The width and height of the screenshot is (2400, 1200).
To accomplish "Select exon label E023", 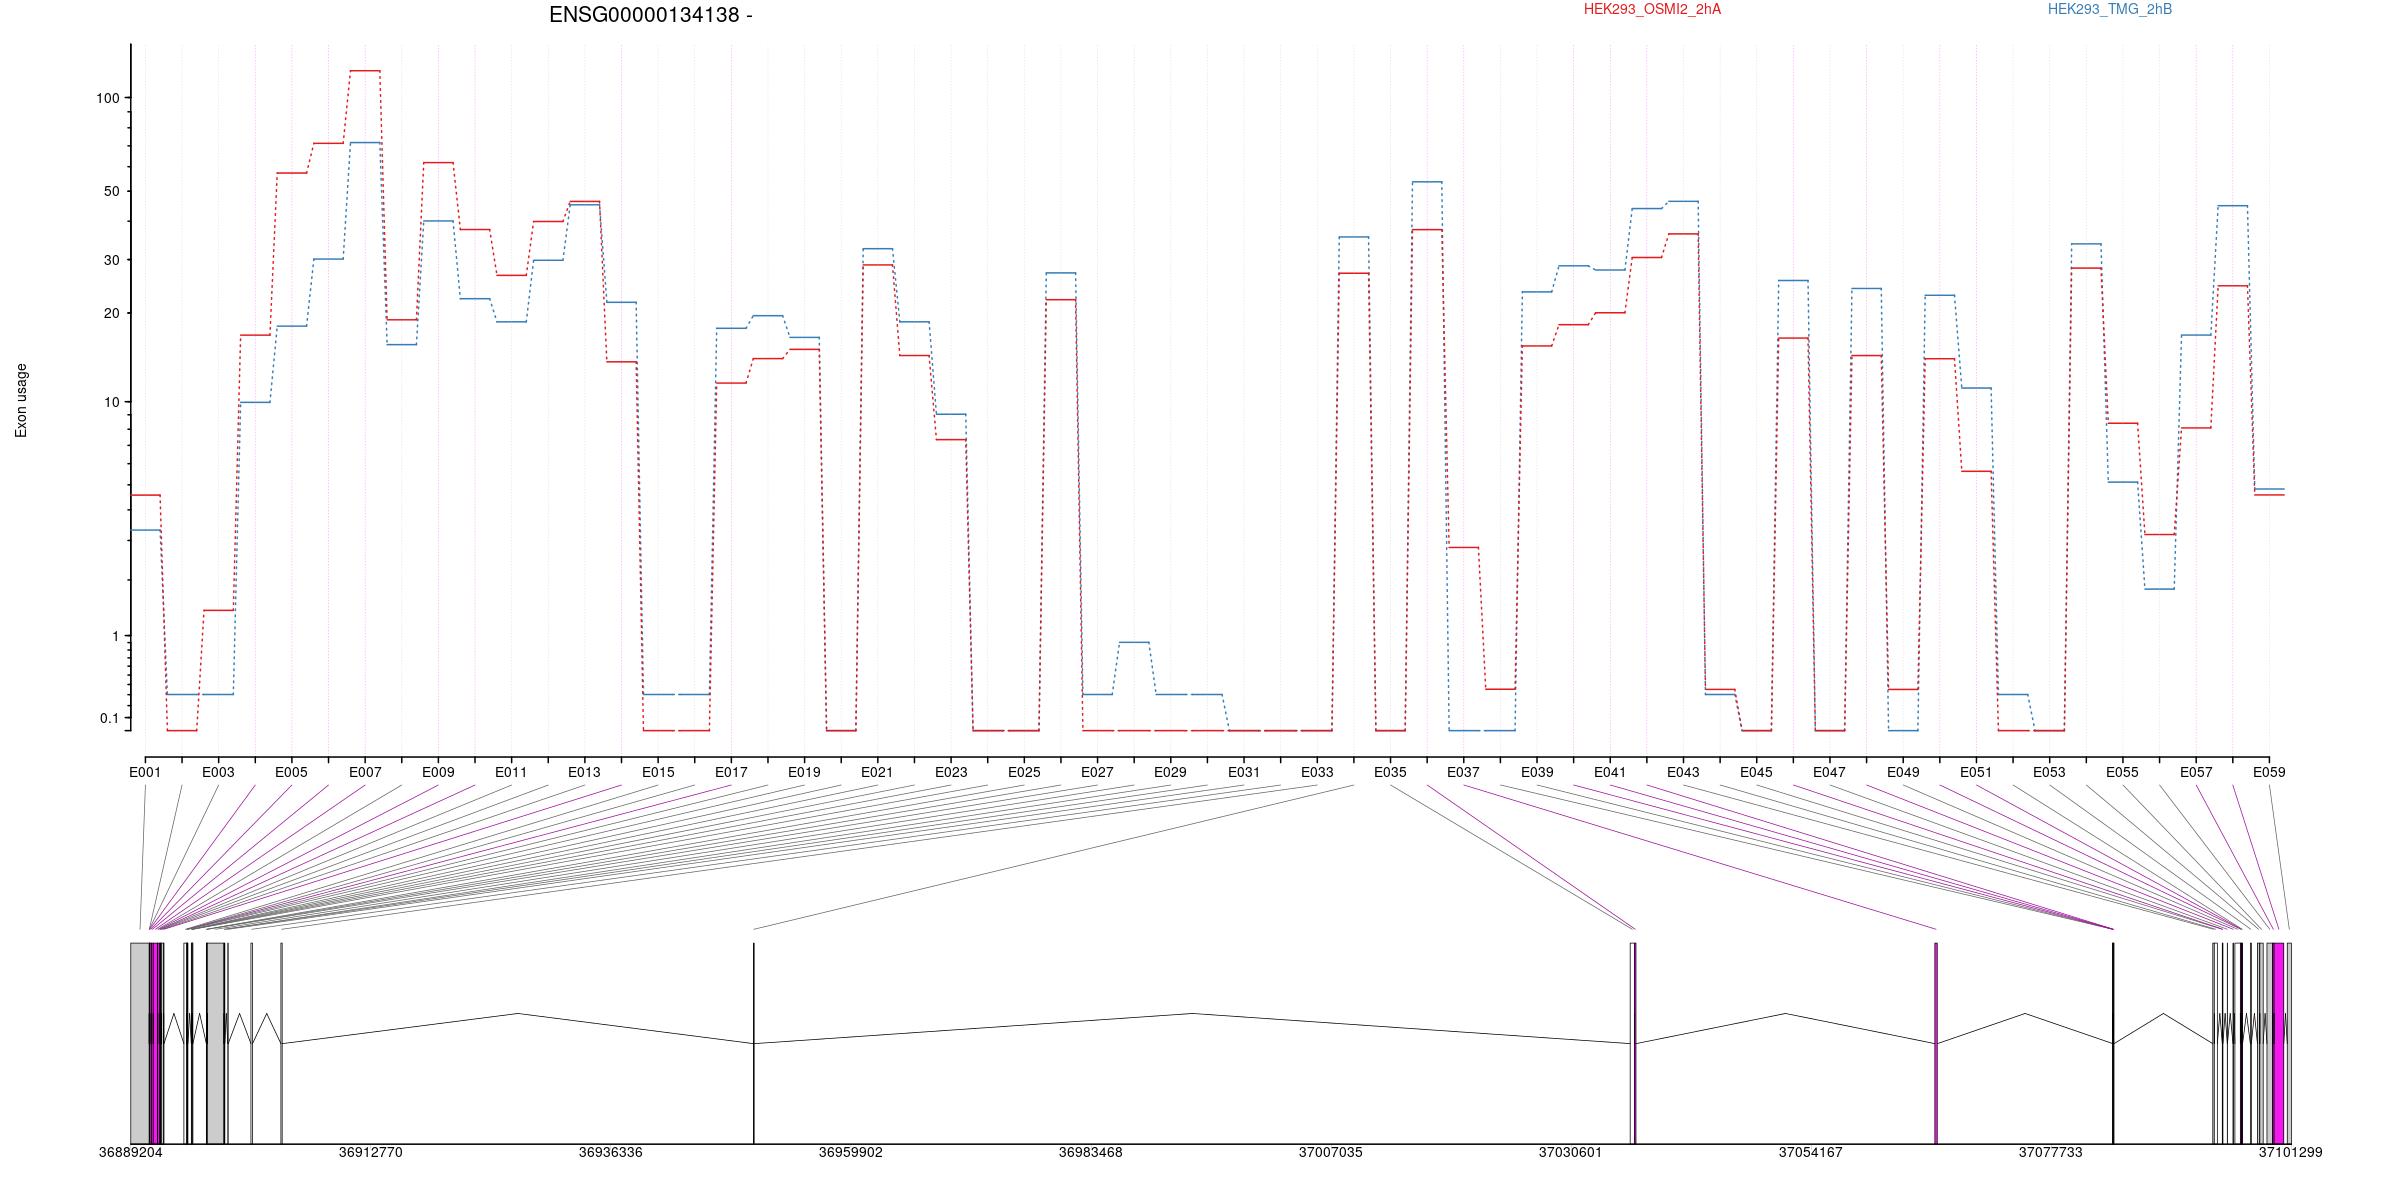I will [x=951, y=772].
